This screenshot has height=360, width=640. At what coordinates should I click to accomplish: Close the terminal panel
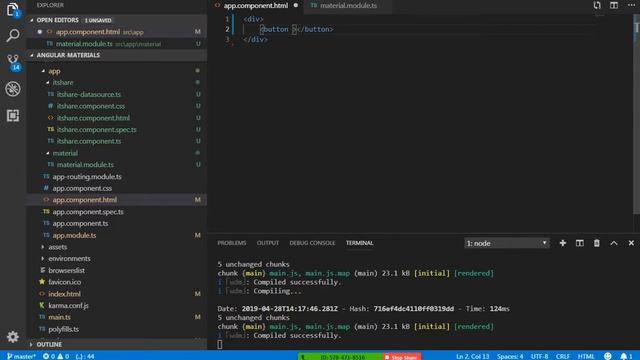coord(631,243)
